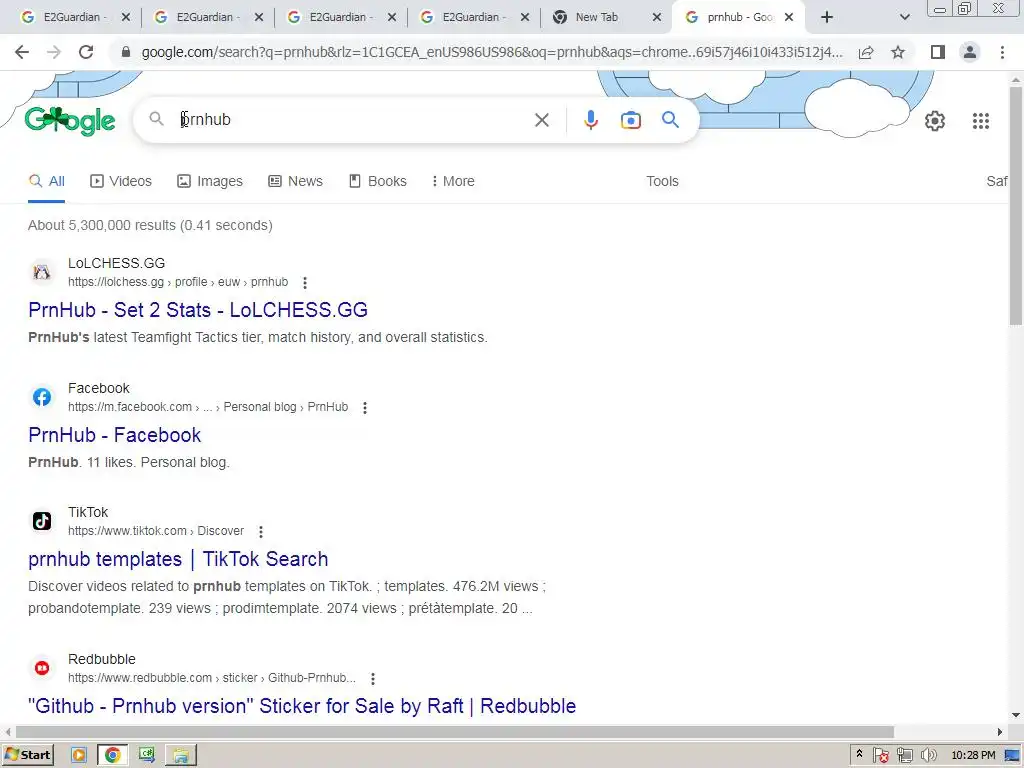Reload the current page

tap(86, 52)
